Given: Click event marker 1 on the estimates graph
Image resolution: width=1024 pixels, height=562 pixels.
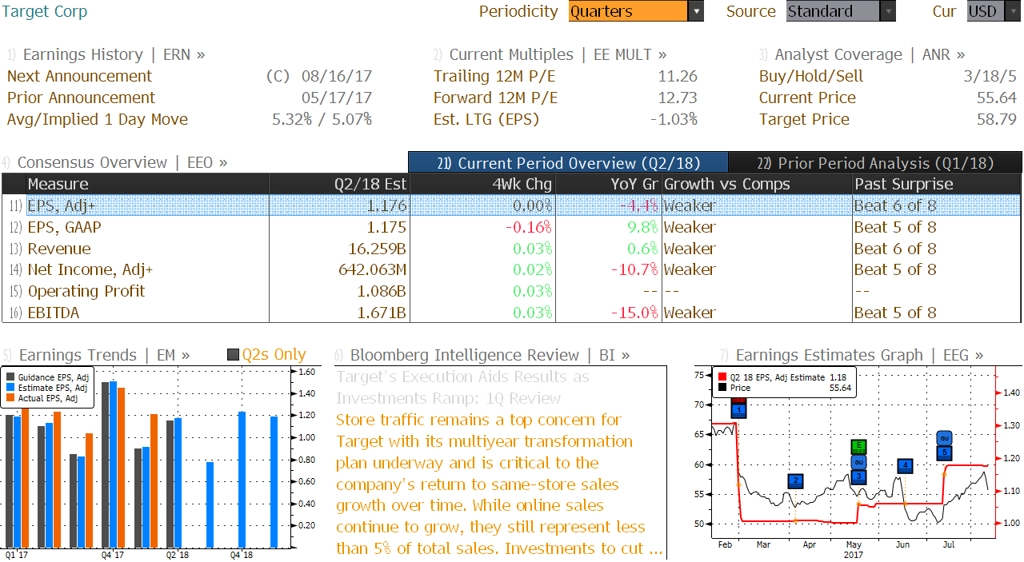Looking at the screenshot, I should coord(739,410).
